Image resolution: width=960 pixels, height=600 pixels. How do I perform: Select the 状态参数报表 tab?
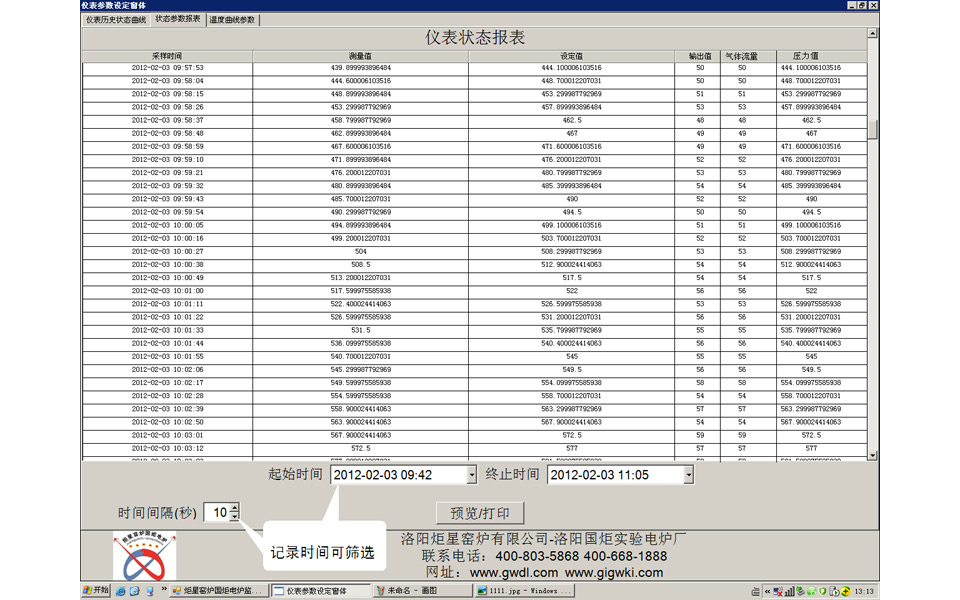(177, 19)
